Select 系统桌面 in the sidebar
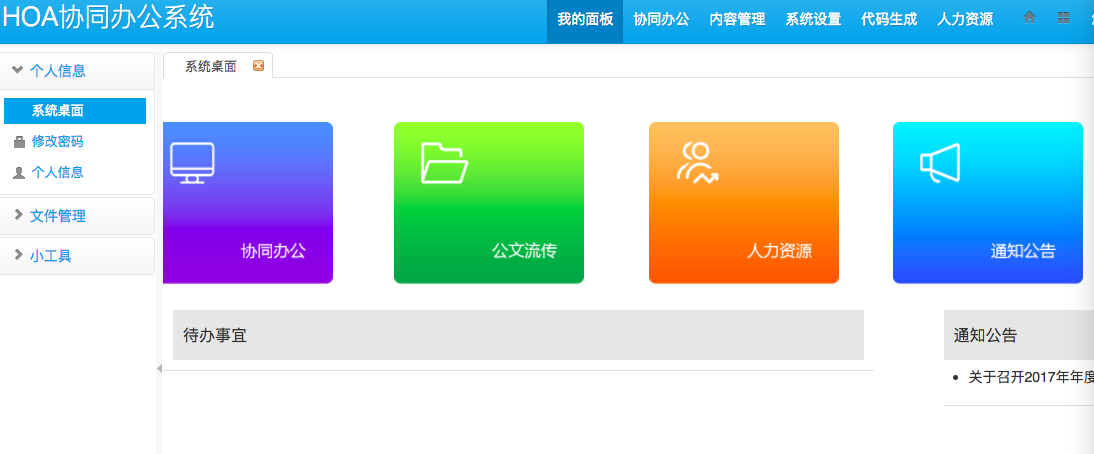 coord(58,111)
